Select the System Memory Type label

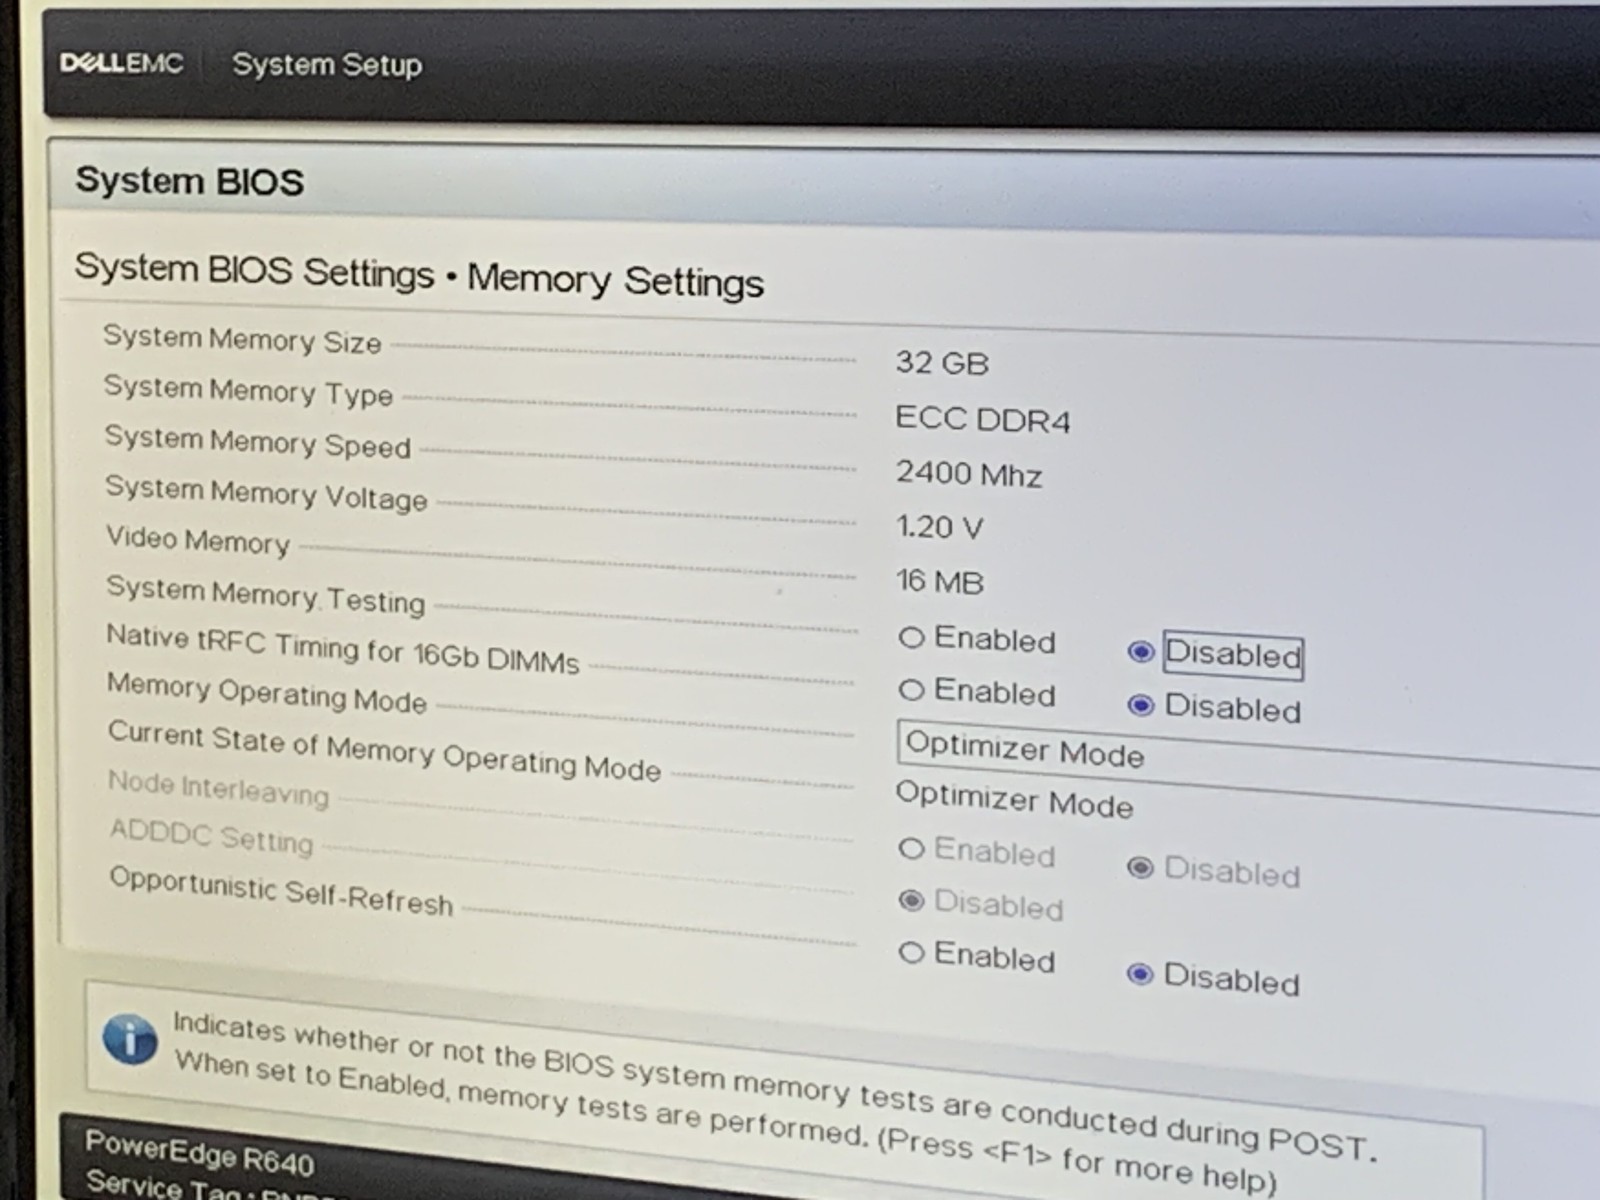(248, 390)
